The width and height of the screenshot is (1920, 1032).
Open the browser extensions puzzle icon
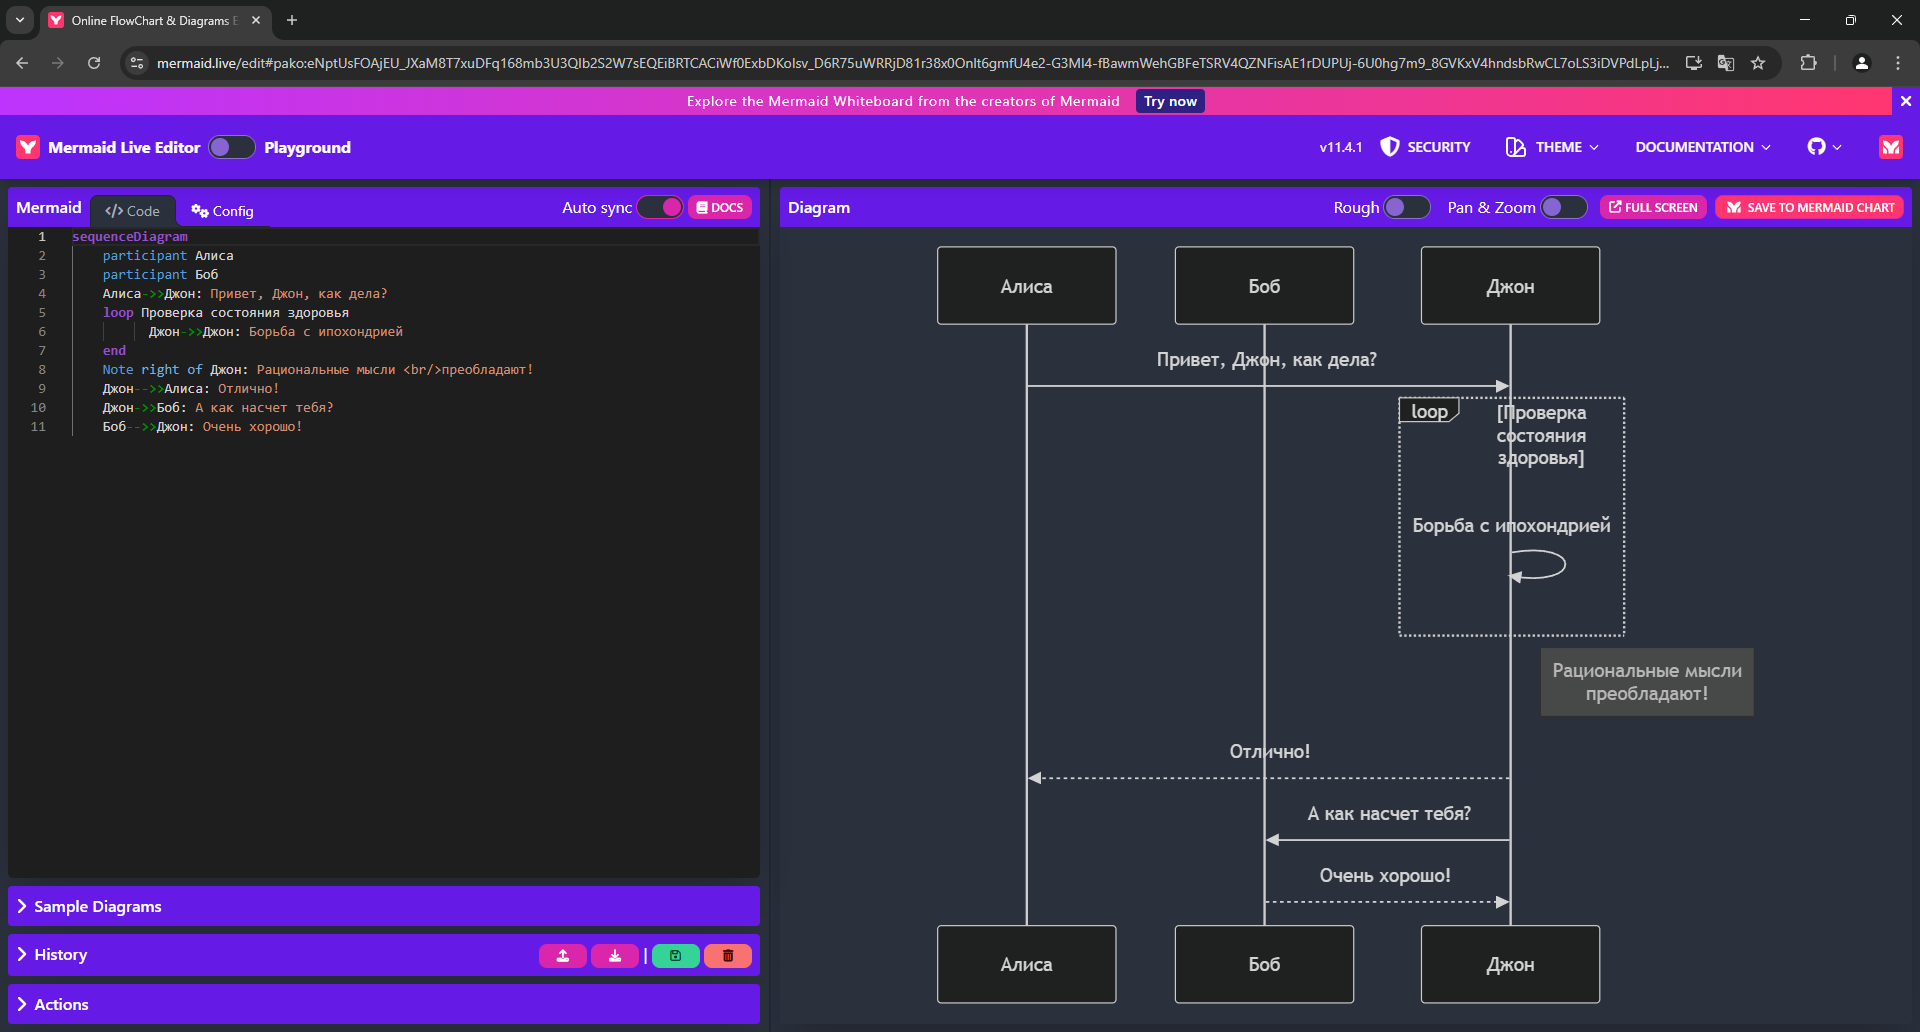click(x=1808, y=63)
